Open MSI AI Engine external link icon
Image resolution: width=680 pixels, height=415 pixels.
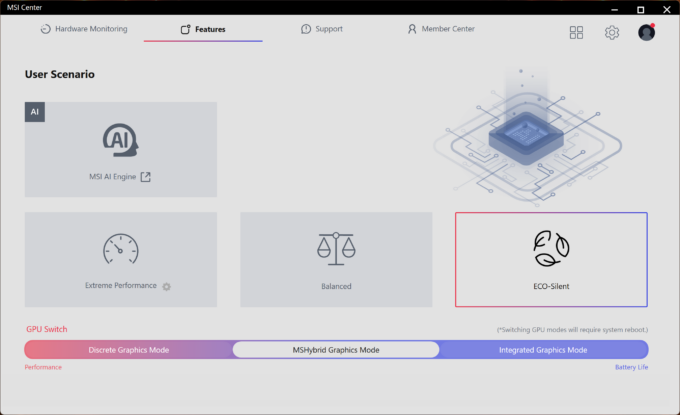click(x=146, y=177)
